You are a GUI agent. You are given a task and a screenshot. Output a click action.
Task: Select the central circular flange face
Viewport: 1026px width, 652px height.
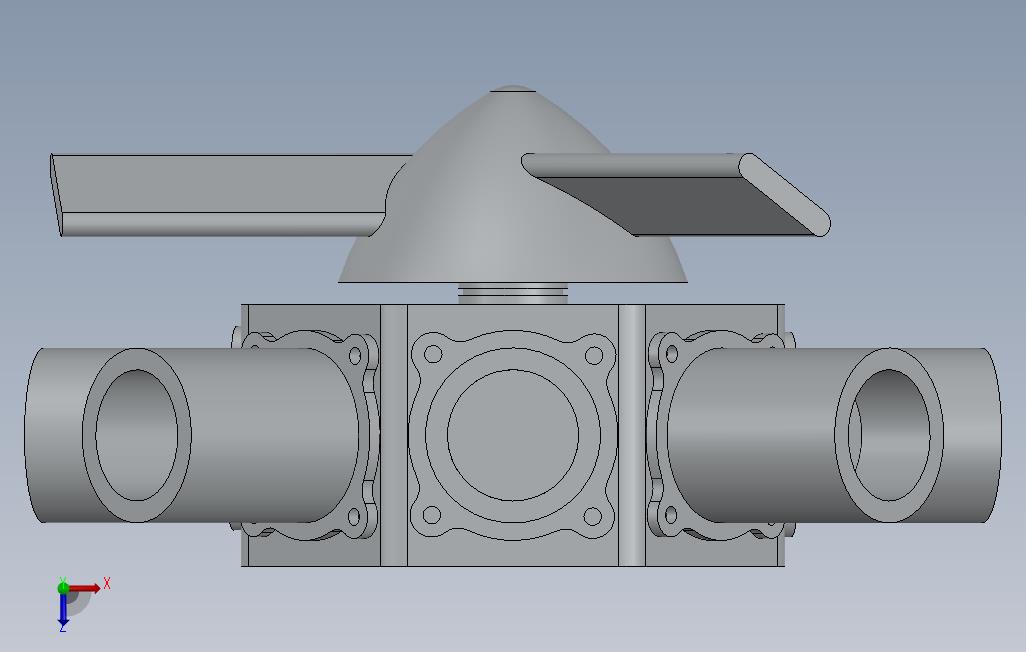click(514, 435)
